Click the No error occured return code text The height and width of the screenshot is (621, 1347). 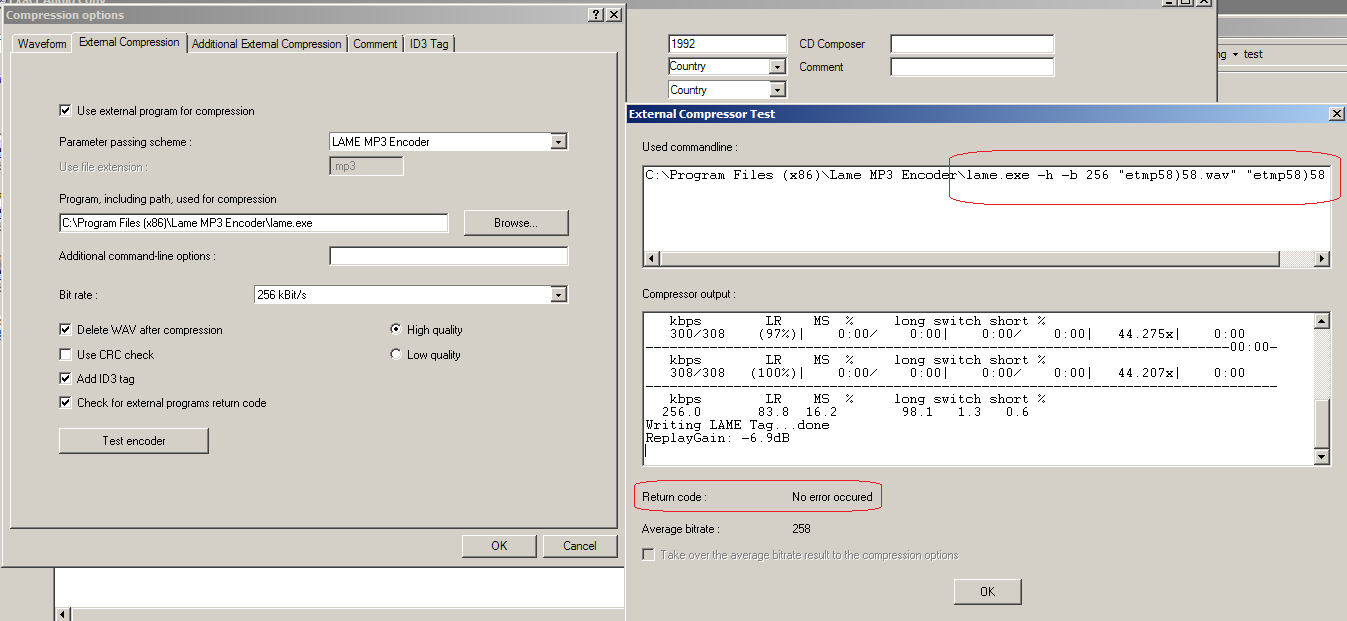(832, 497)
